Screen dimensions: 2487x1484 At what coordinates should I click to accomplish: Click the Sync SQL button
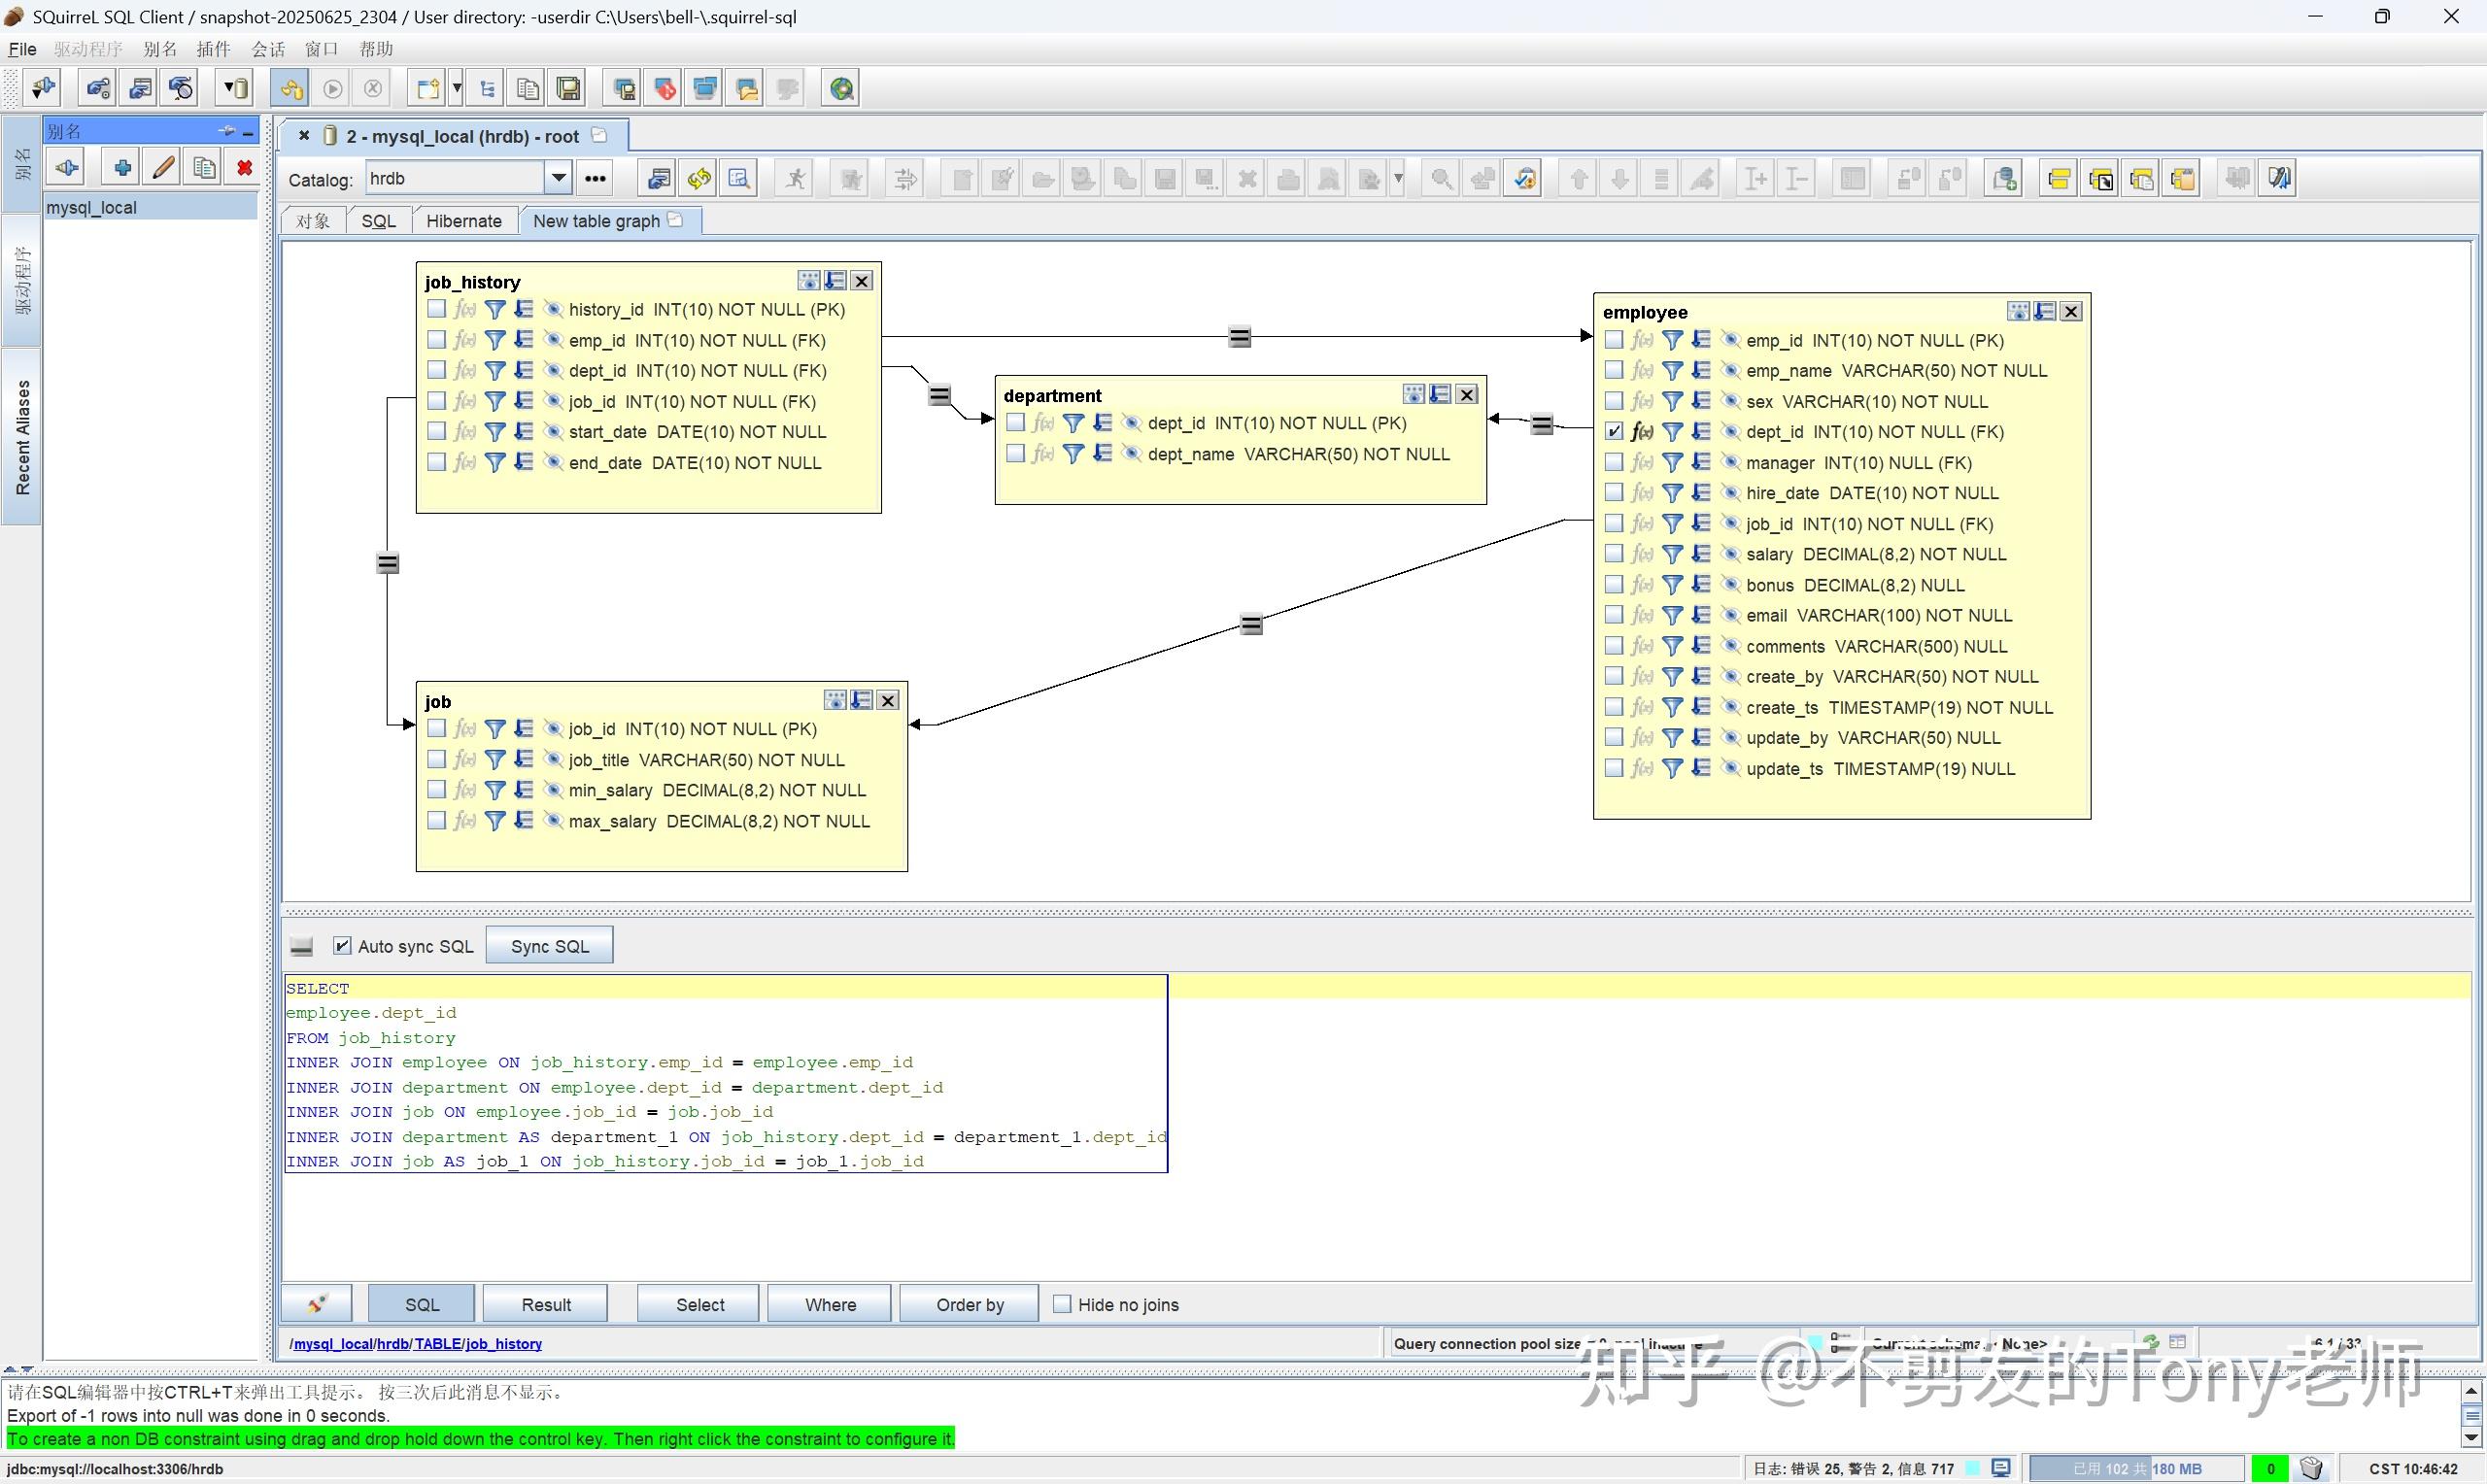[548, 944]
